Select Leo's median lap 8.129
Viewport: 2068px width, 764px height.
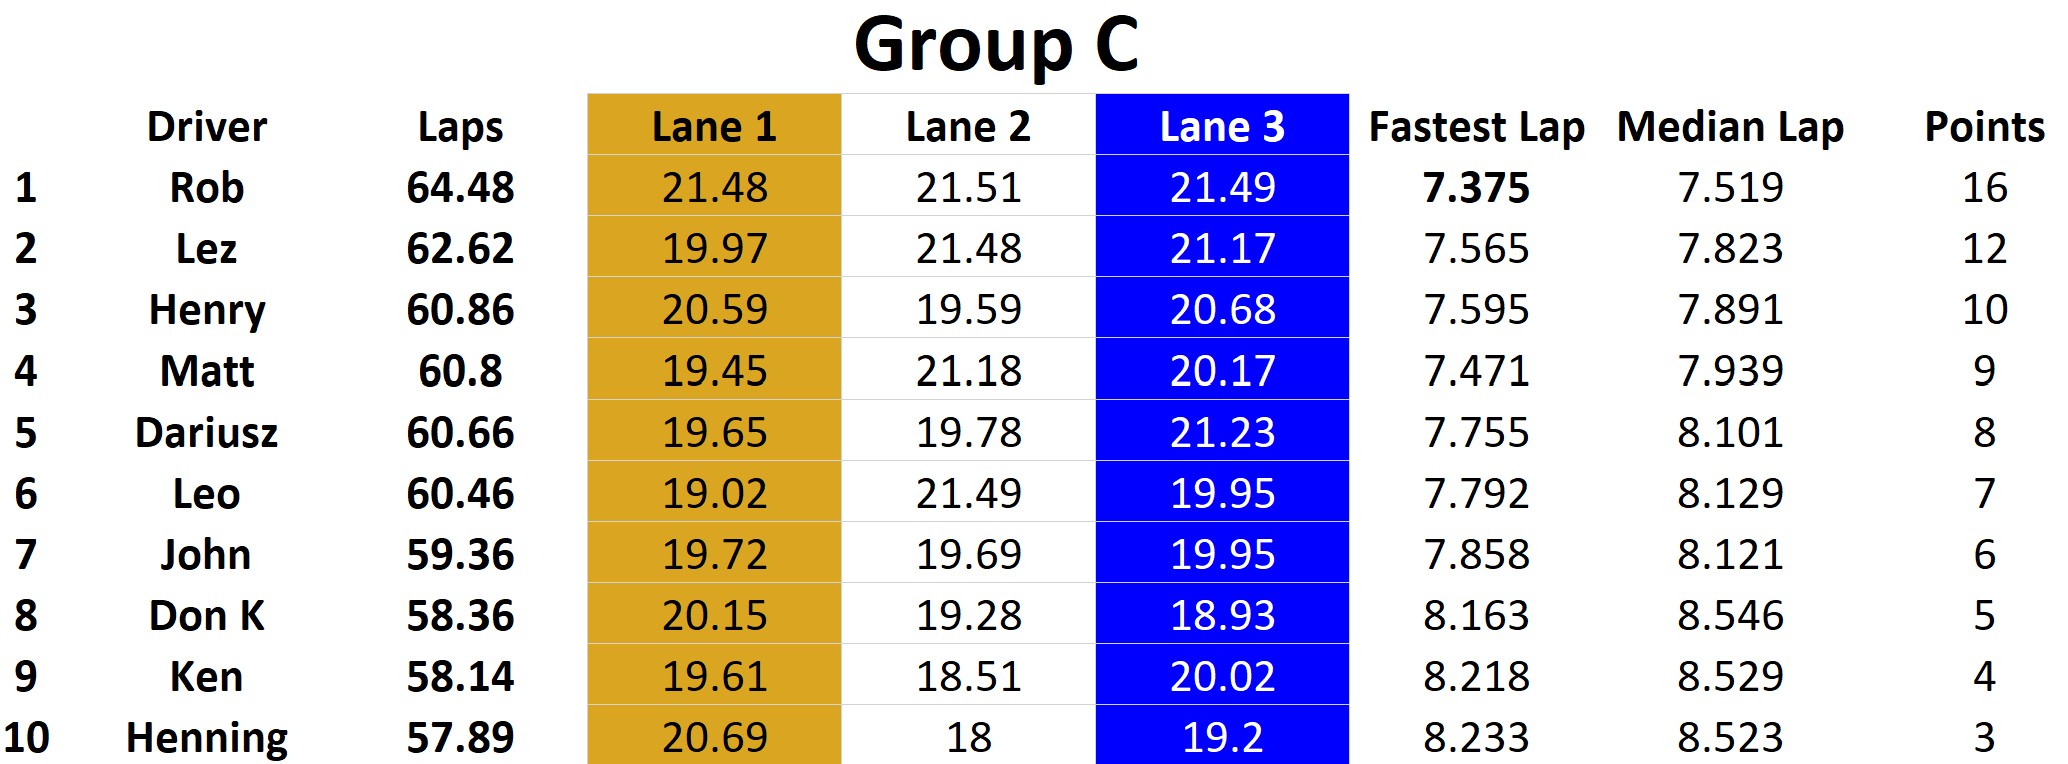coord(1730,493)
